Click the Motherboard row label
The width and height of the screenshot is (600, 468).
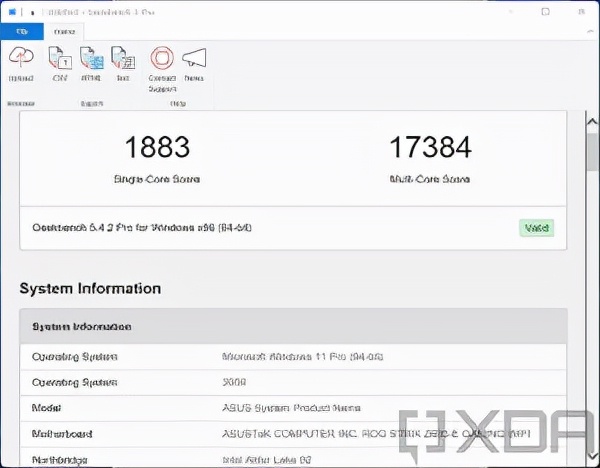62,434
